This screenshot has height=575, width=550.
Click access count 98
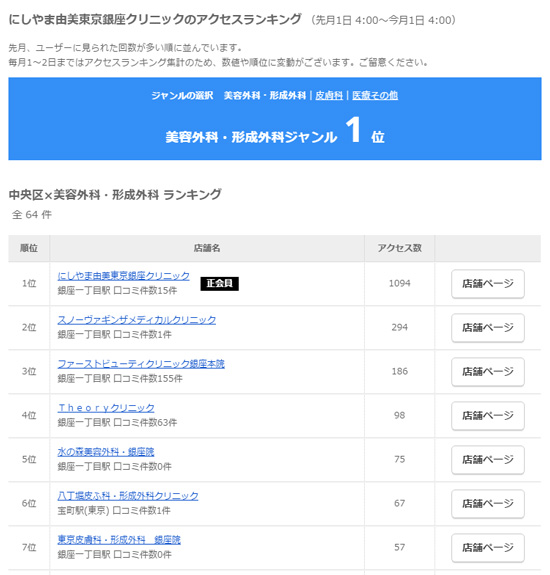point(400,415)
